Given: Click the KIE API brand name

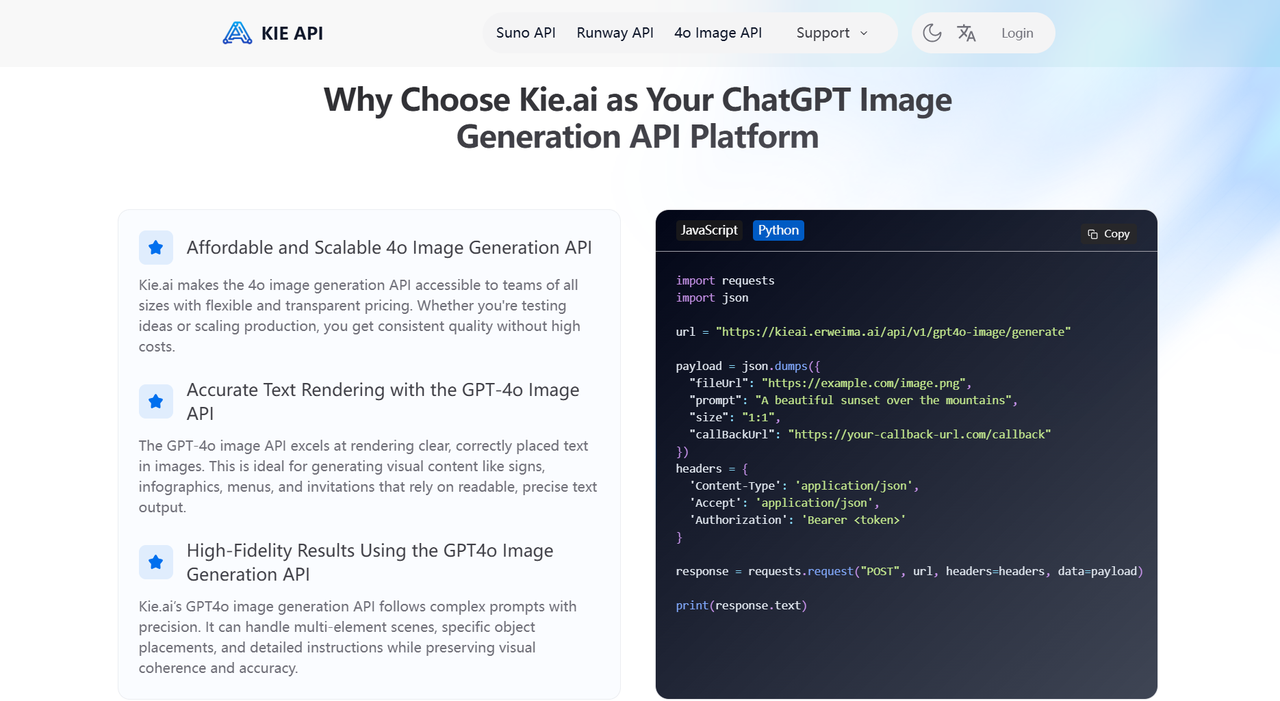Looking at the screenshot, I should tap(292, 33).
